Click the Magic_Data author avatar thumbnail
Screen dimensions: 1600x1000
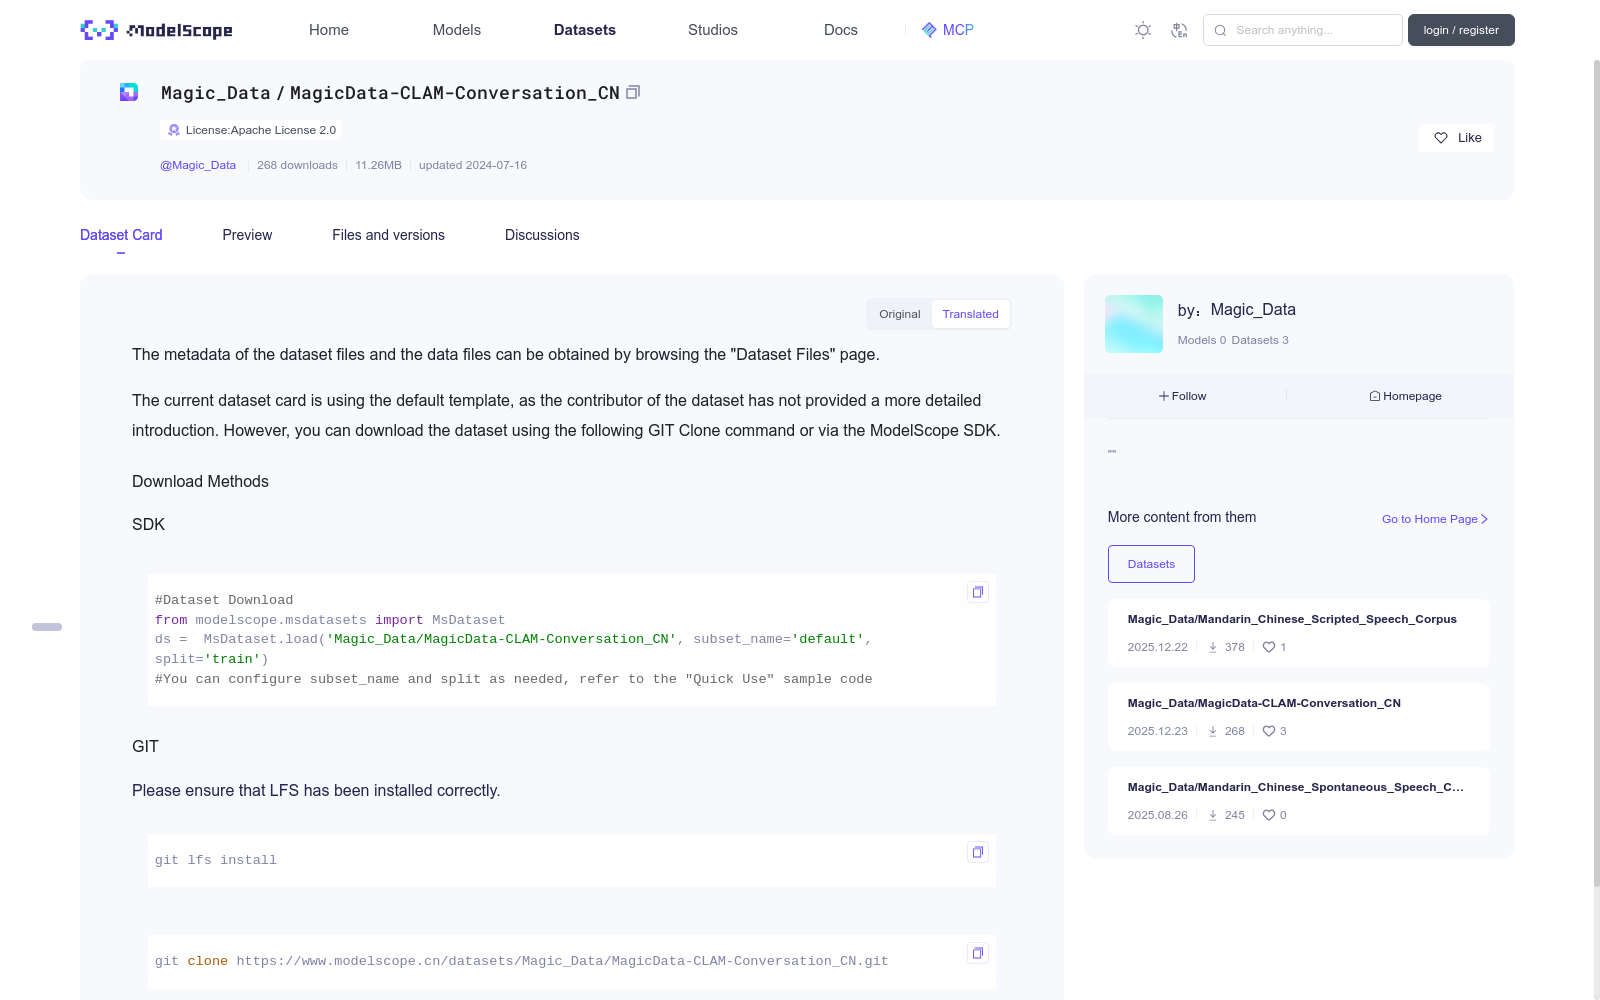(1134, 324)
